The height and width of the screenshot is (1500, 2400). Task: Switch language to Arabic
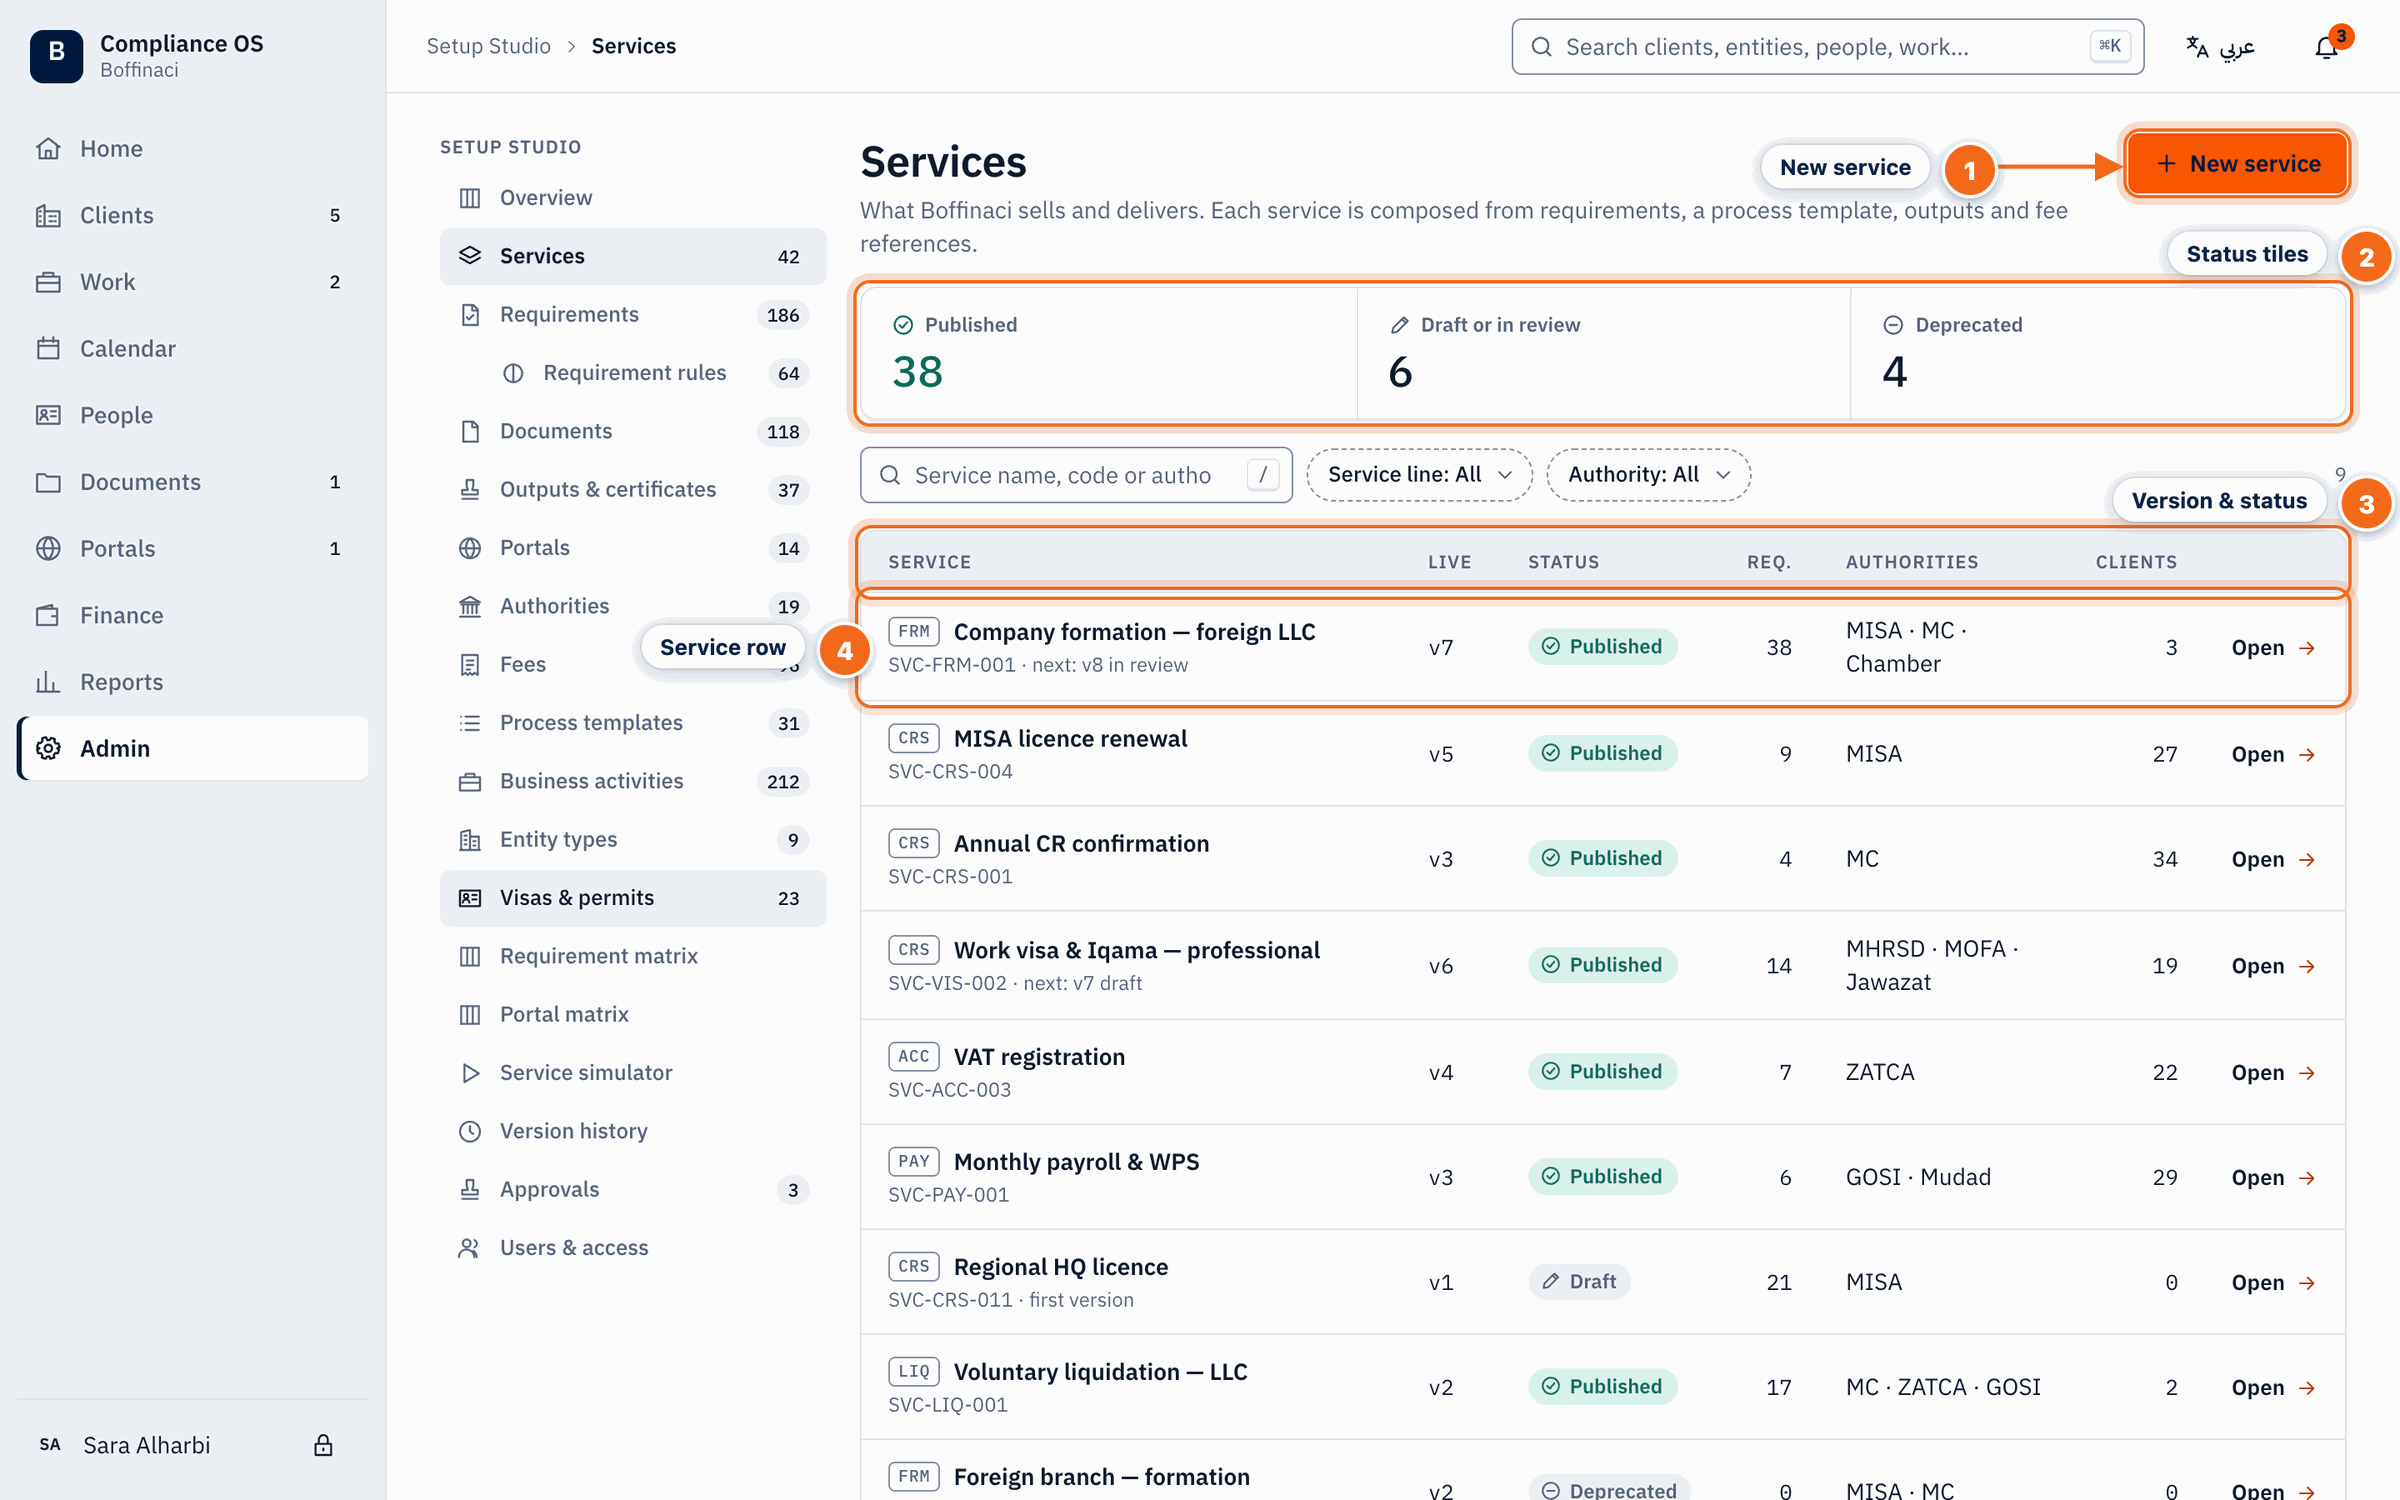point(2221,47)
